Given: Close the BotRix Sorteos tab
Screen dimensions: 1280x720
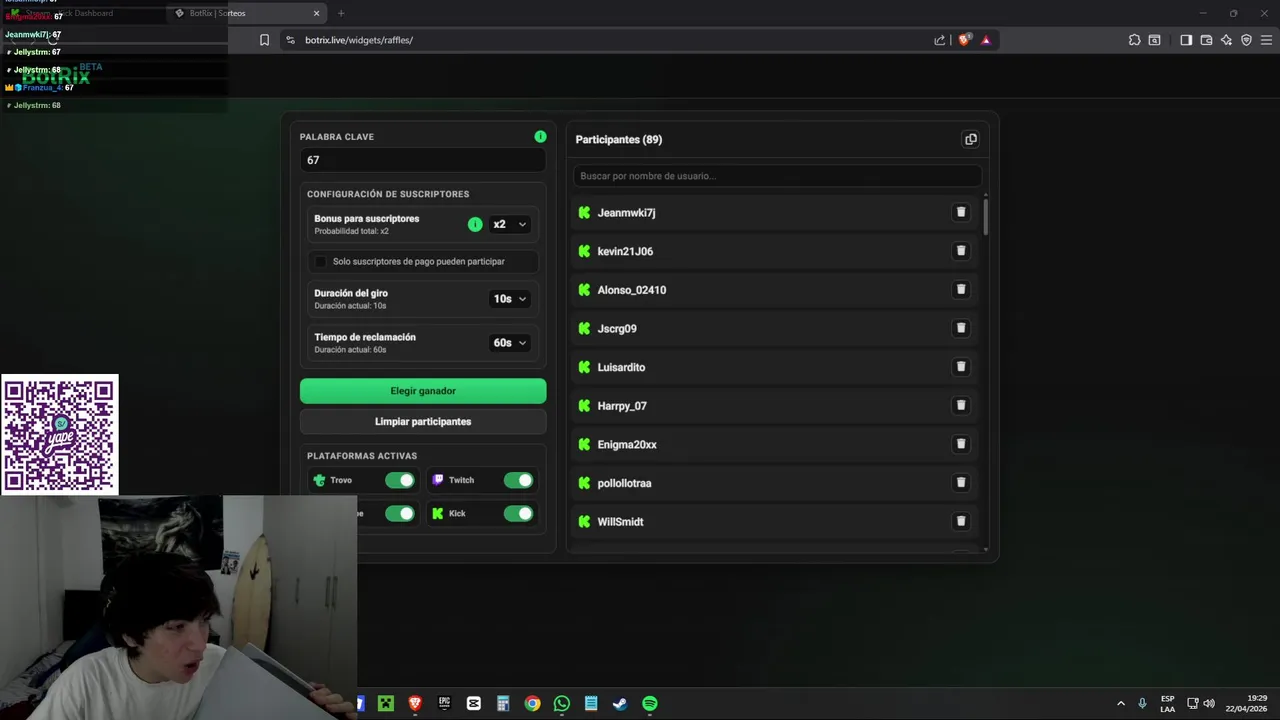Looking at the screenshot, I should [x=316, y=13].
